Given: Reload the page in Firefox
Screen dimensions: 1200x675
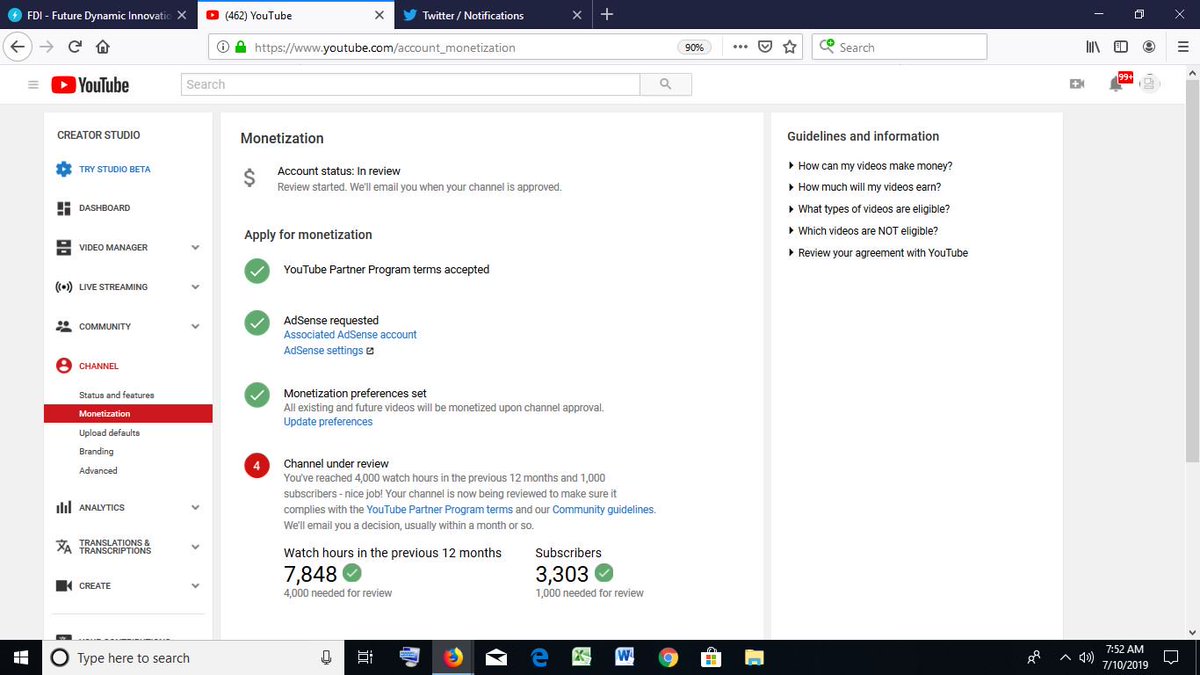Looking at the screenshot, I should point(75,47).
